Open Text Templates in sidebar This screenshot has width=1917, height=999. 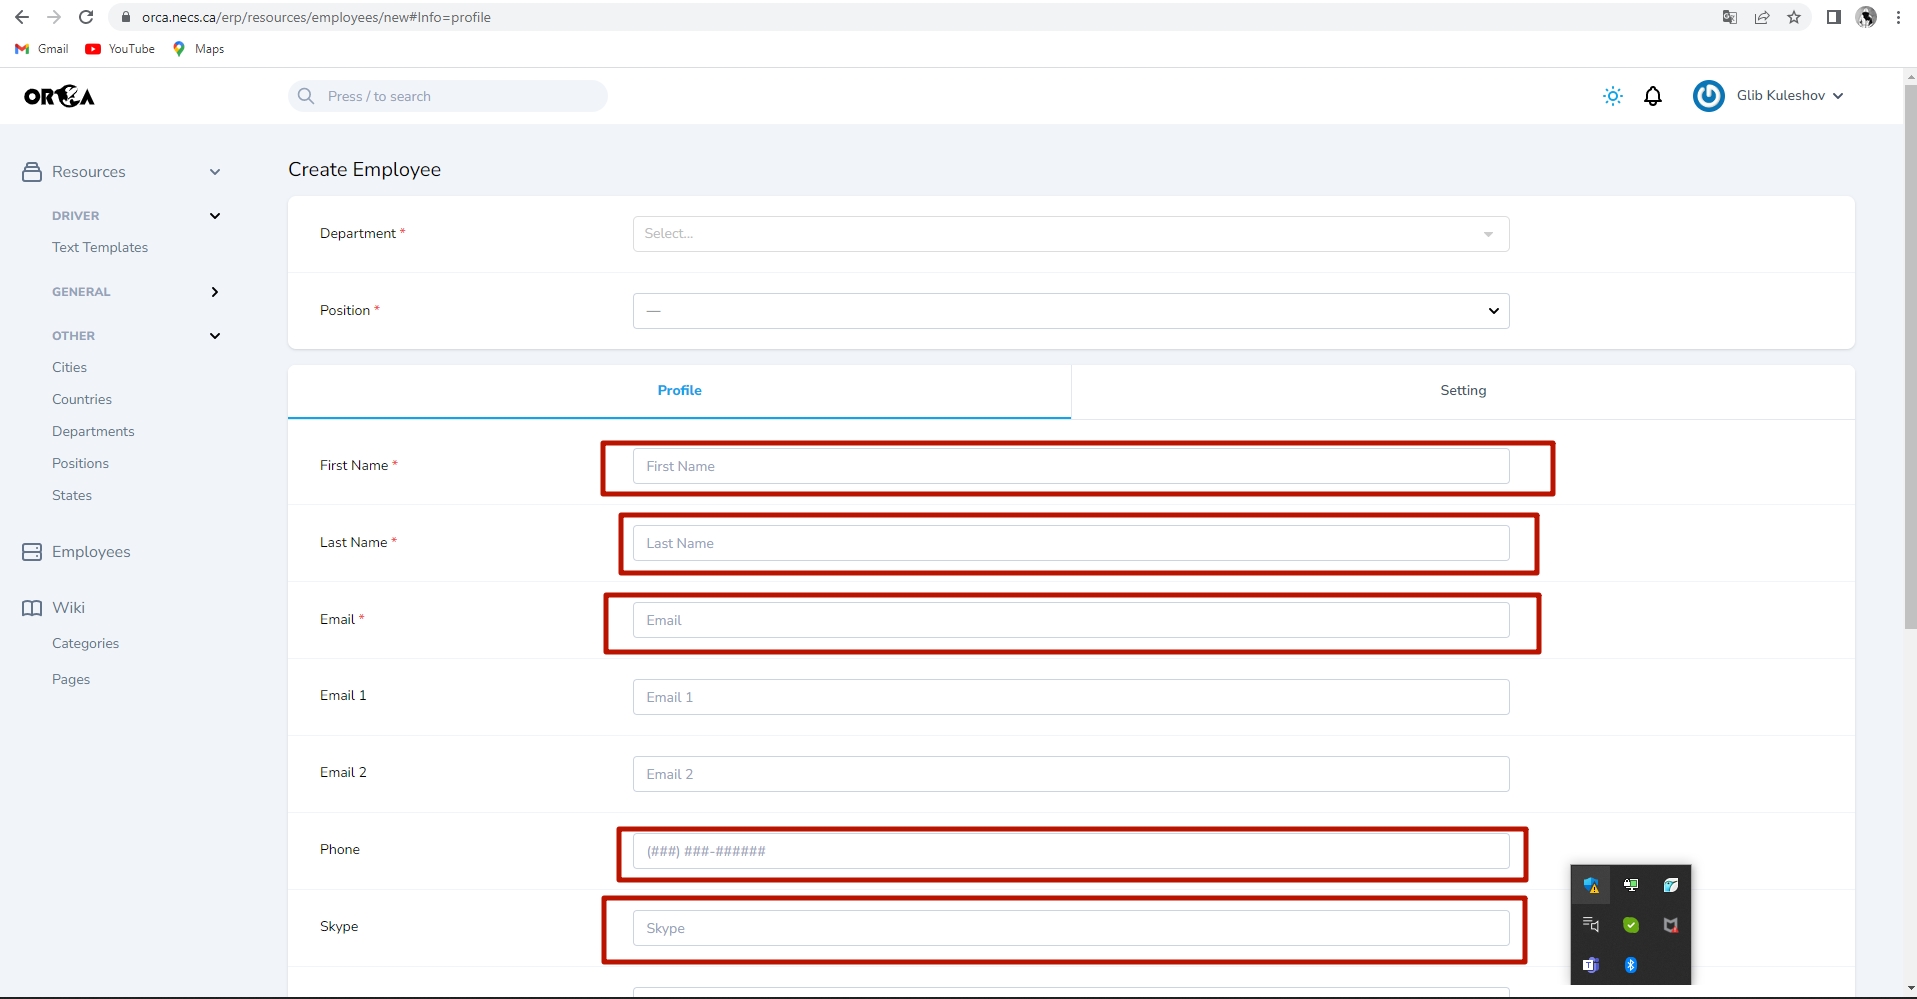pos(100,247)
